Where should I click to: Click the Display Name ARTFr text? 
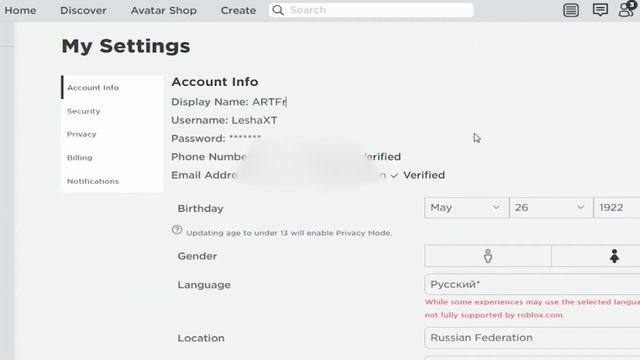pyautogui.click(x=229, y=102)
